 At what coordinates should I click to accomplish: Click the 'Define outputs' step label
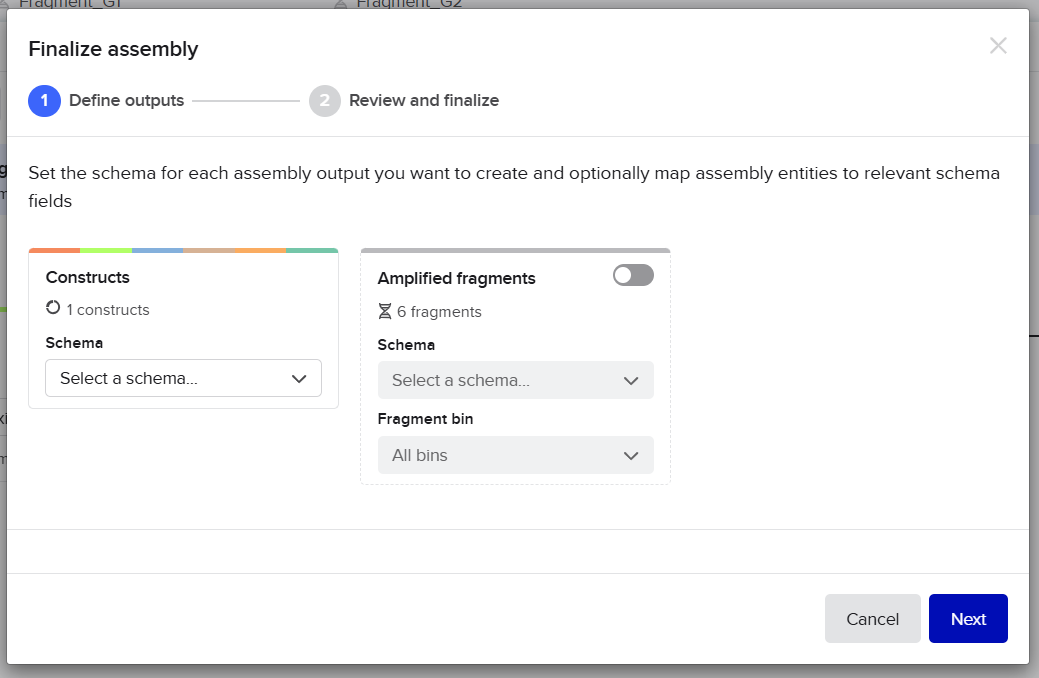[x=127, y=101]
